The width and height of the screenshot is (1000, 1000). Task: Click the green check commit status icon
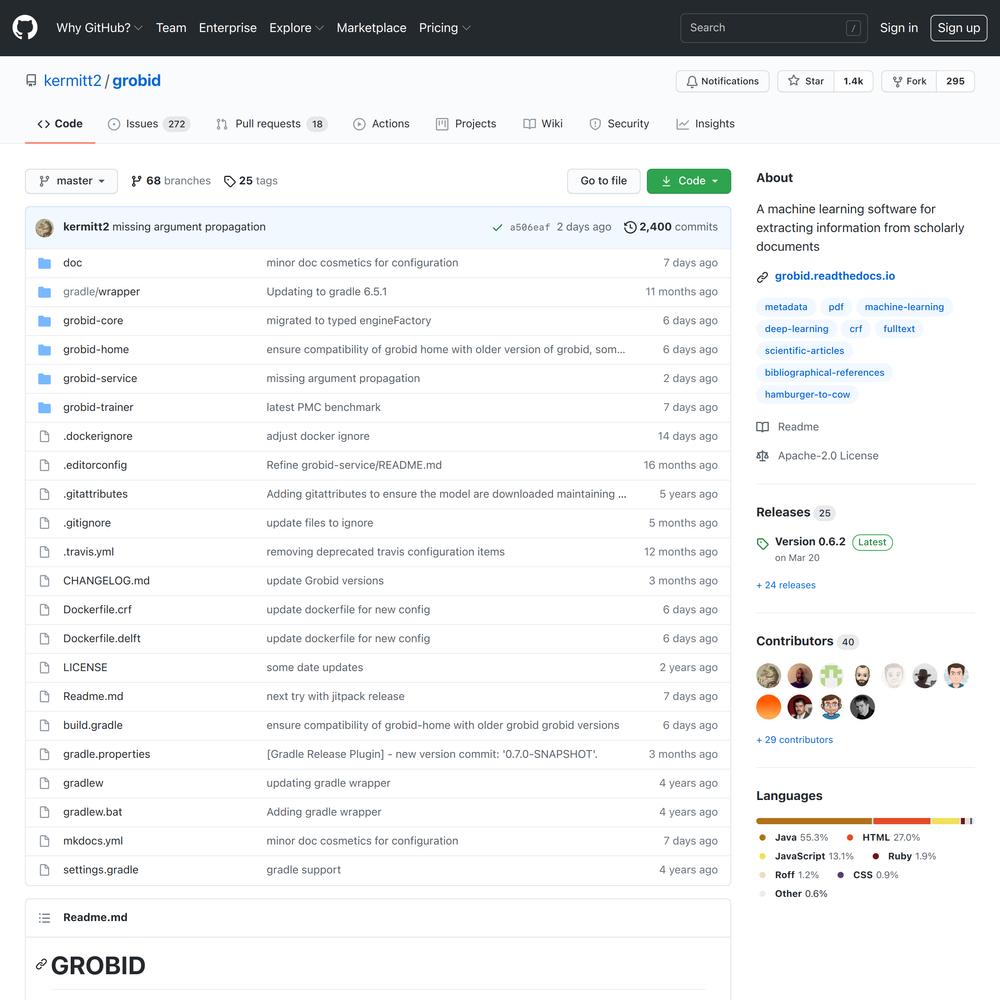click(x=497, y=227)
